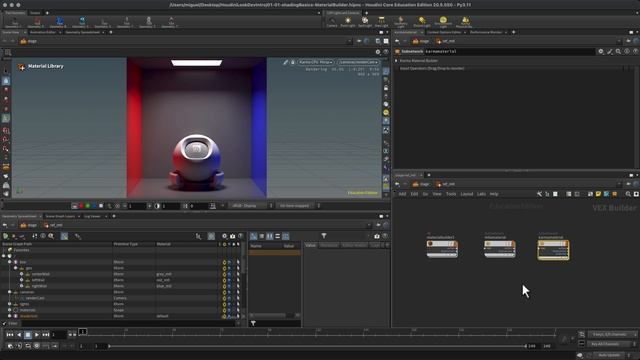Click the info icon in the parameter pane header
This screenshot has height=360, width=640.
pyautogui.click(x=627, y=51)
